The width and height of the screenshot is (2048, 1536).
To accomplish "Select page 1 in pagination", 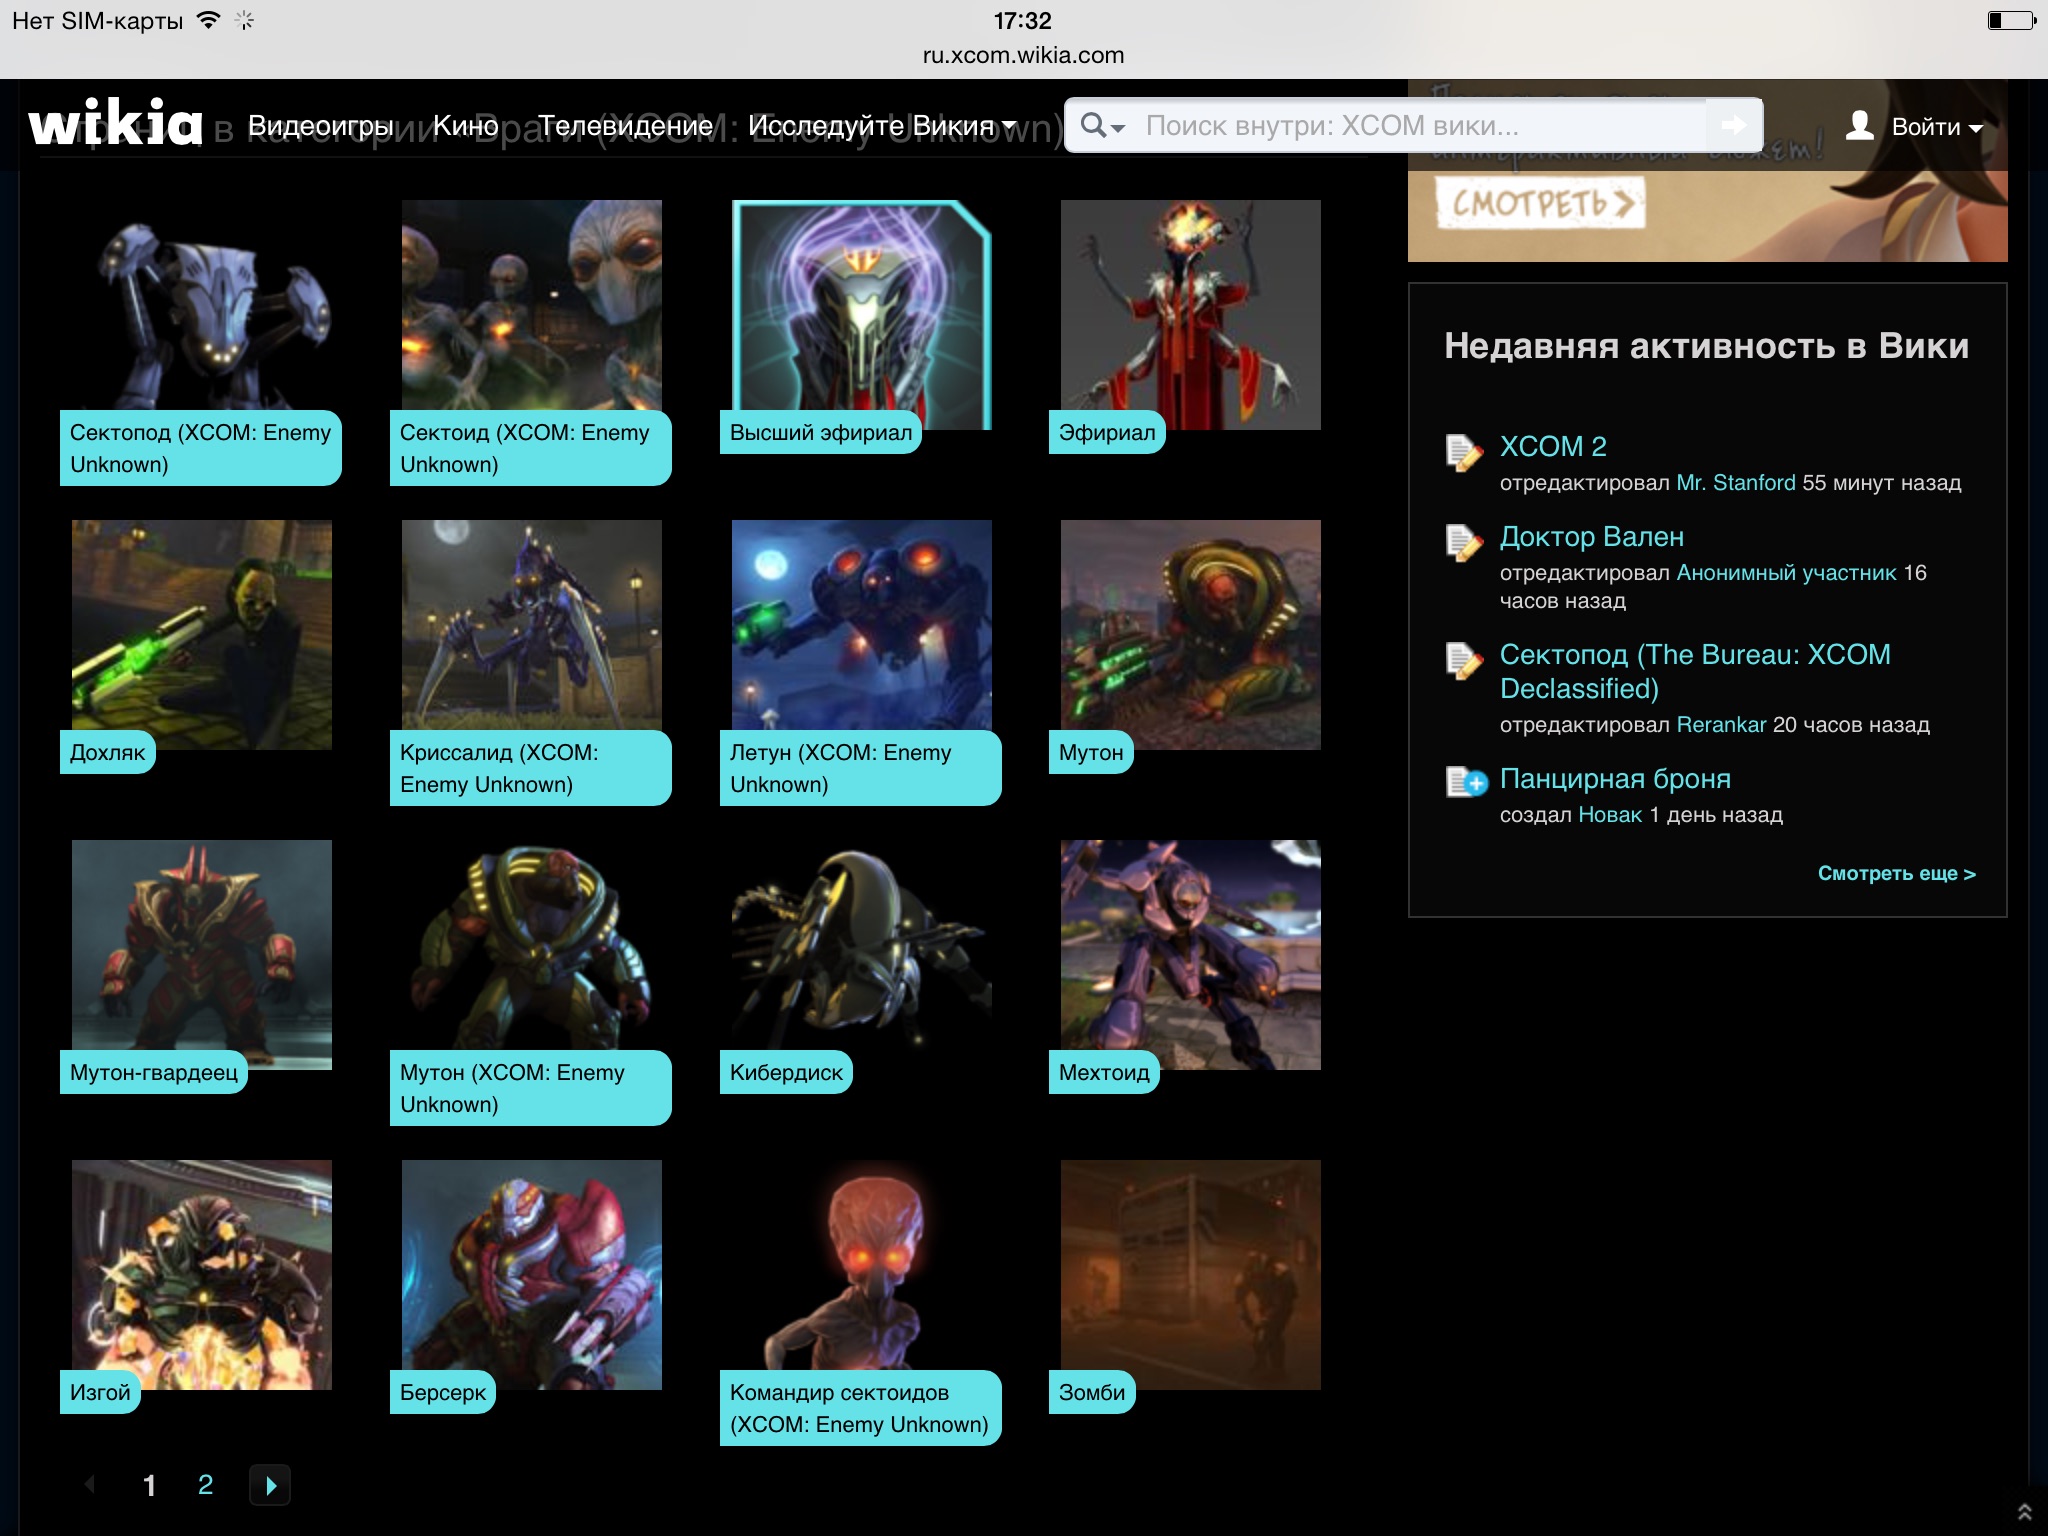I will (149, 1485).
